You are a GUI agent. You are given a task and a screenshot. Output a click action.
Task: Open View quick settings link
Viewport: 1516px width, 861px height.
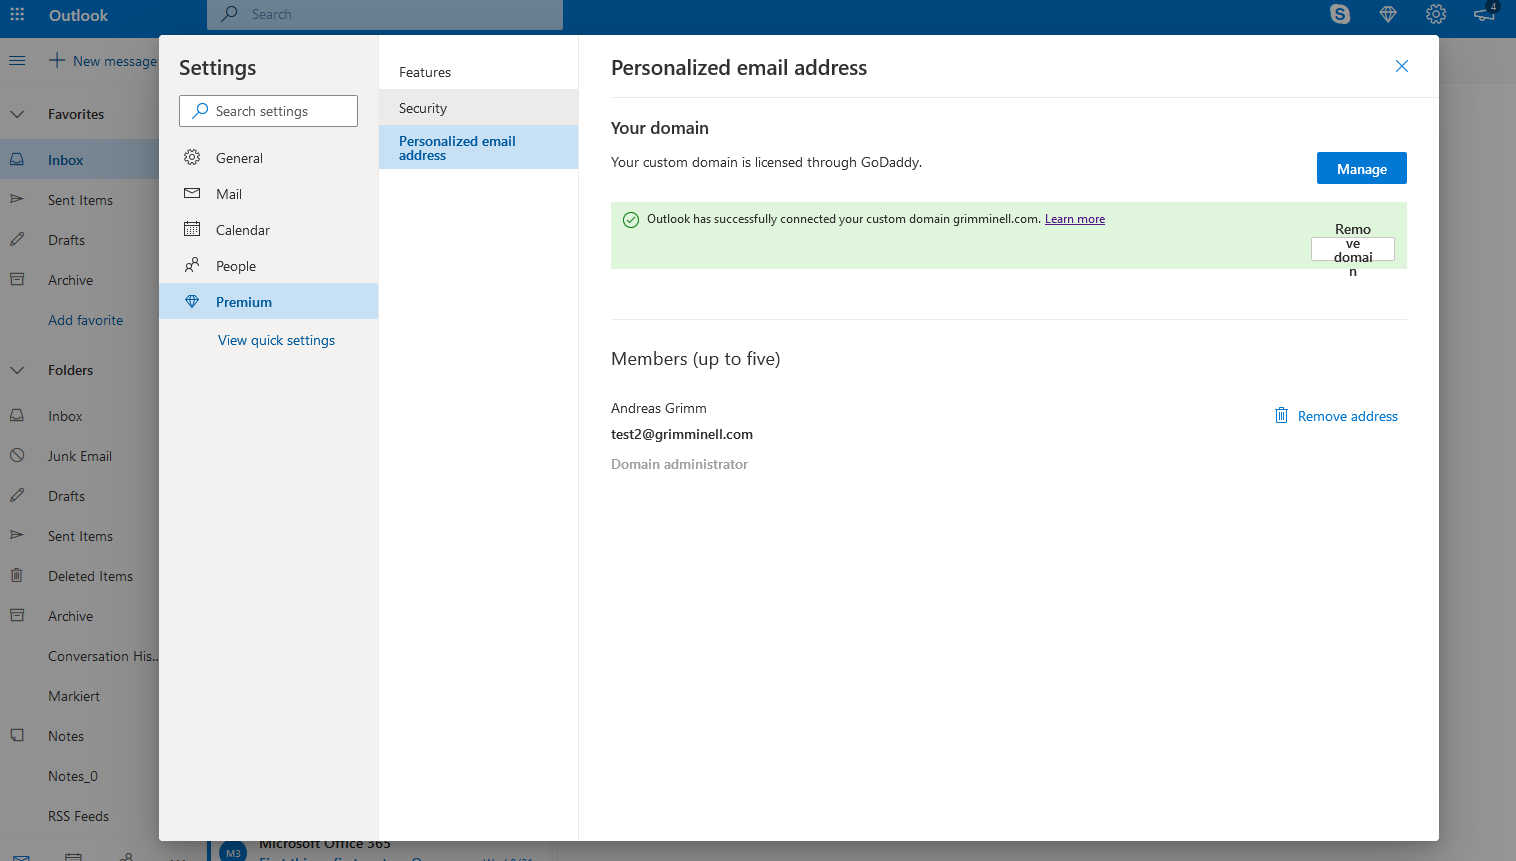coord(276,340)
